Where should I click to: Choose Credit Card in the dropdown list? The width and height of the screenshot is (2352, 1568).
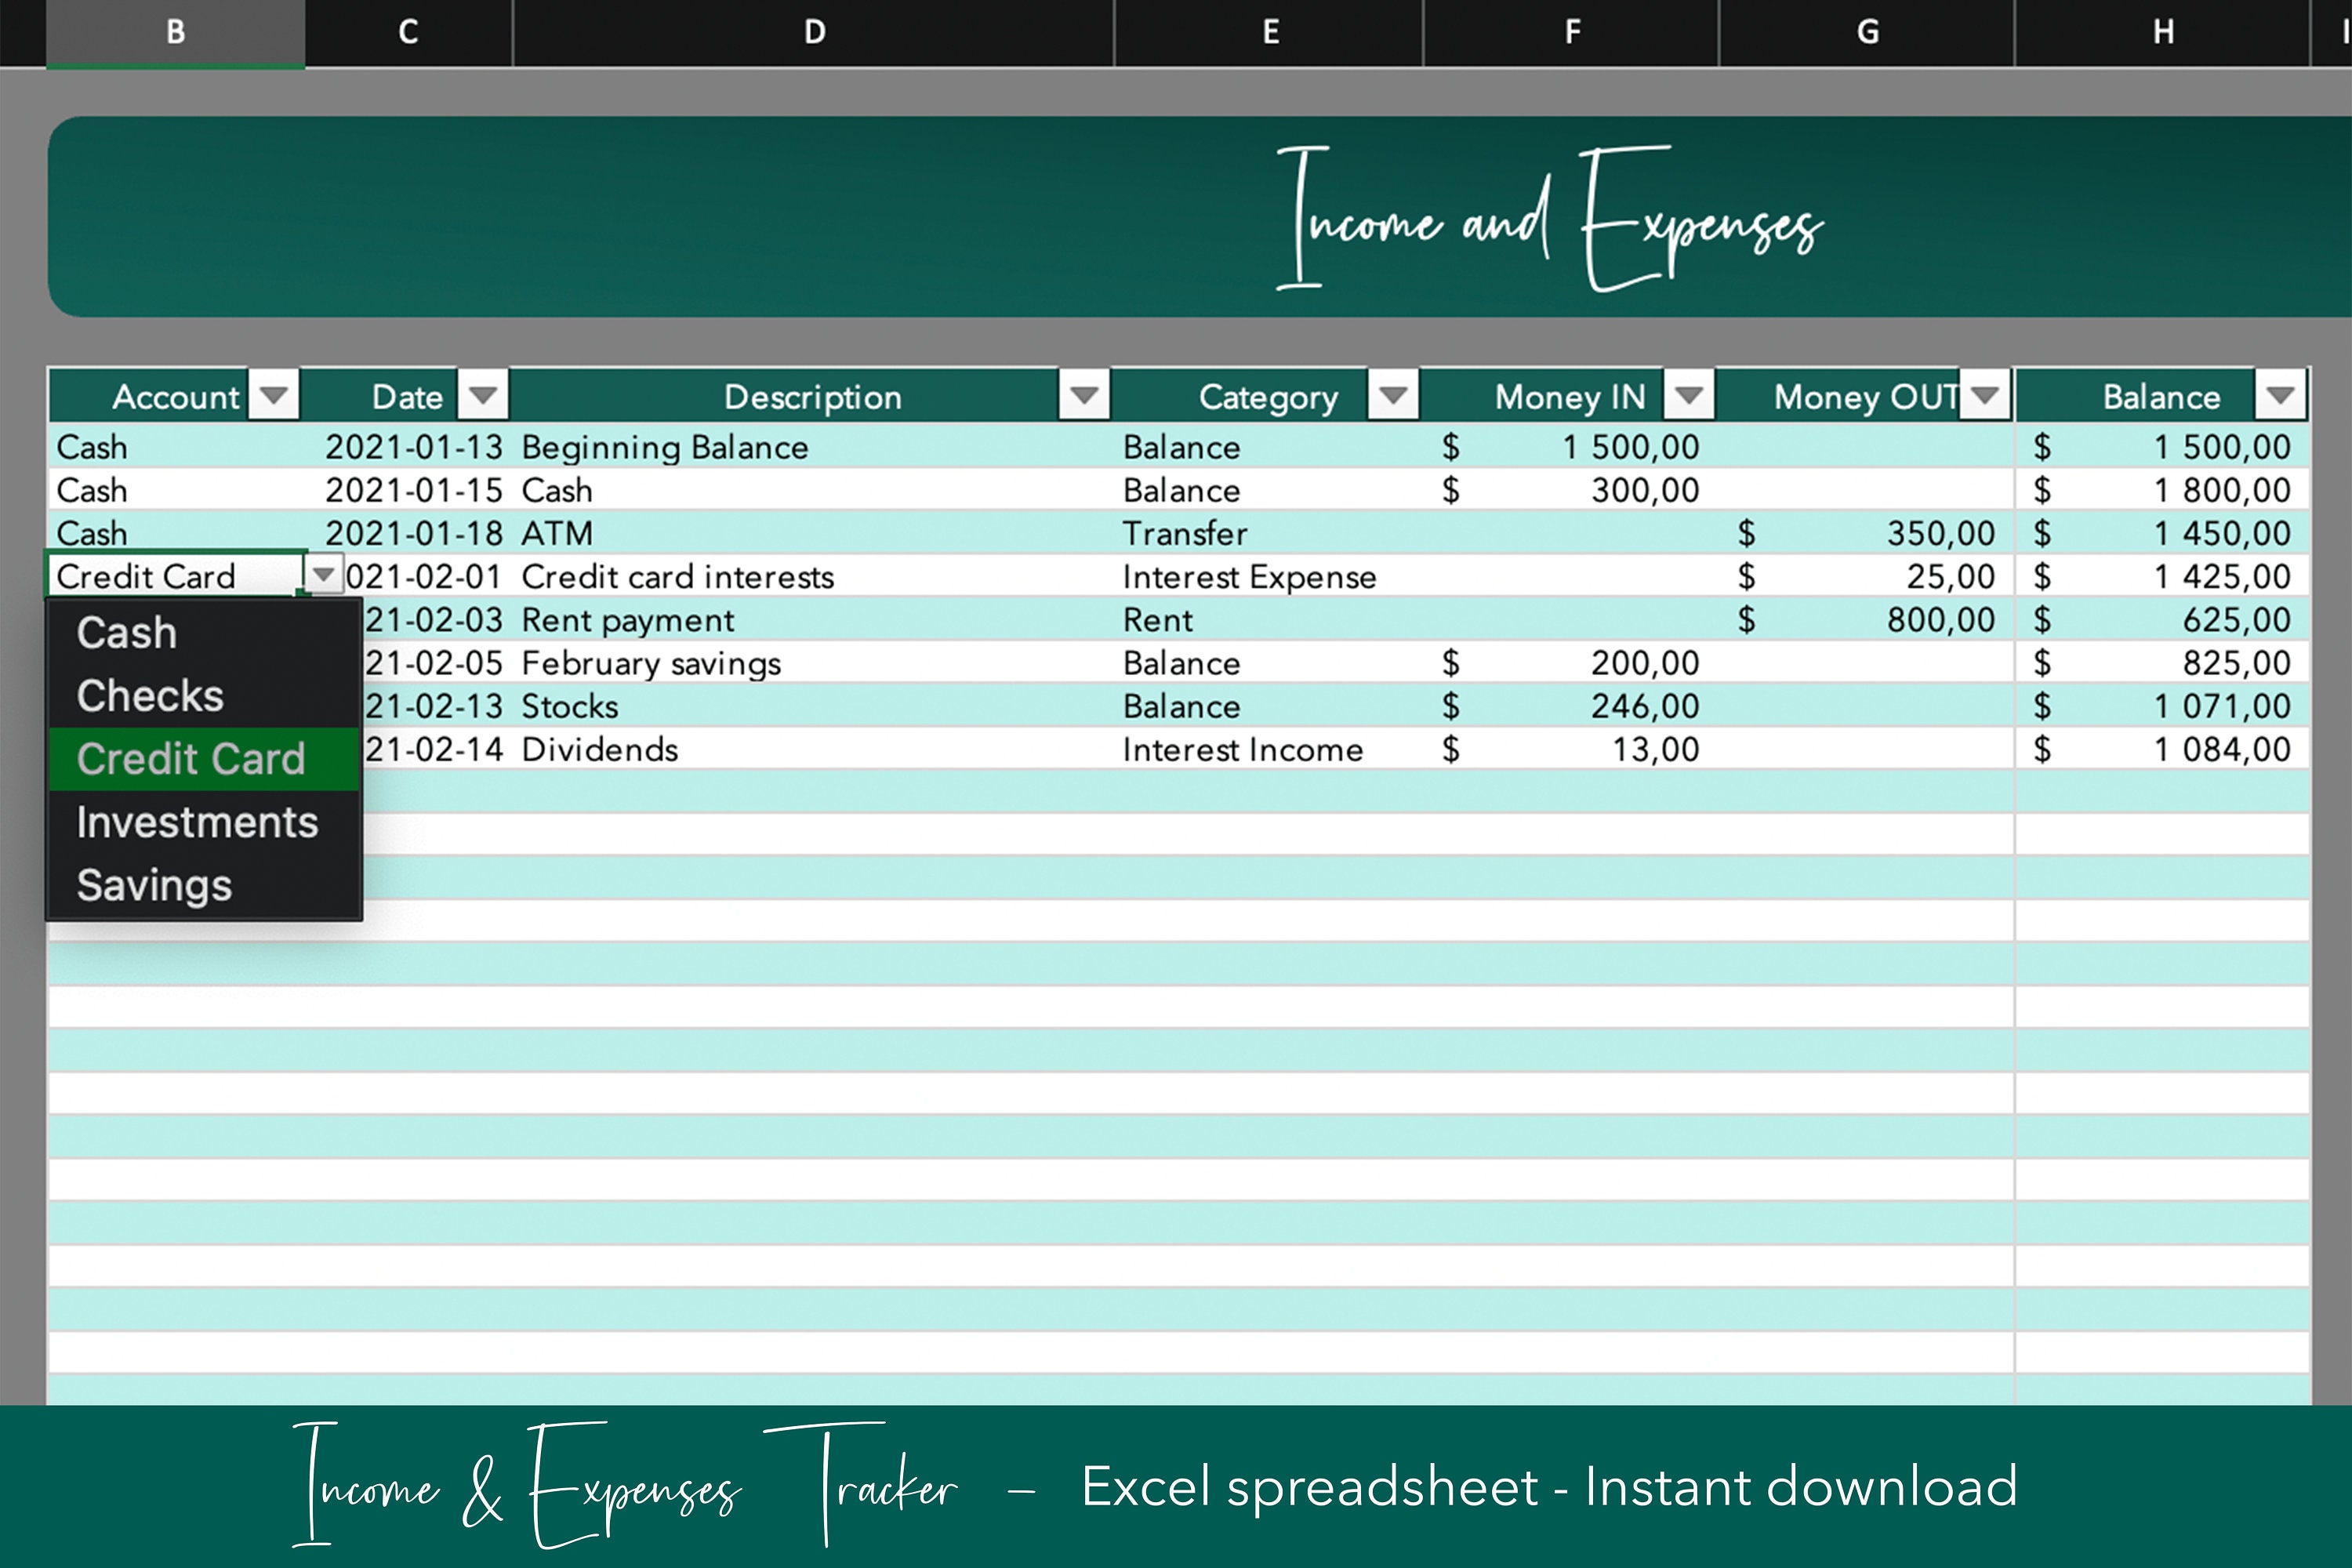tap(191, 759)
